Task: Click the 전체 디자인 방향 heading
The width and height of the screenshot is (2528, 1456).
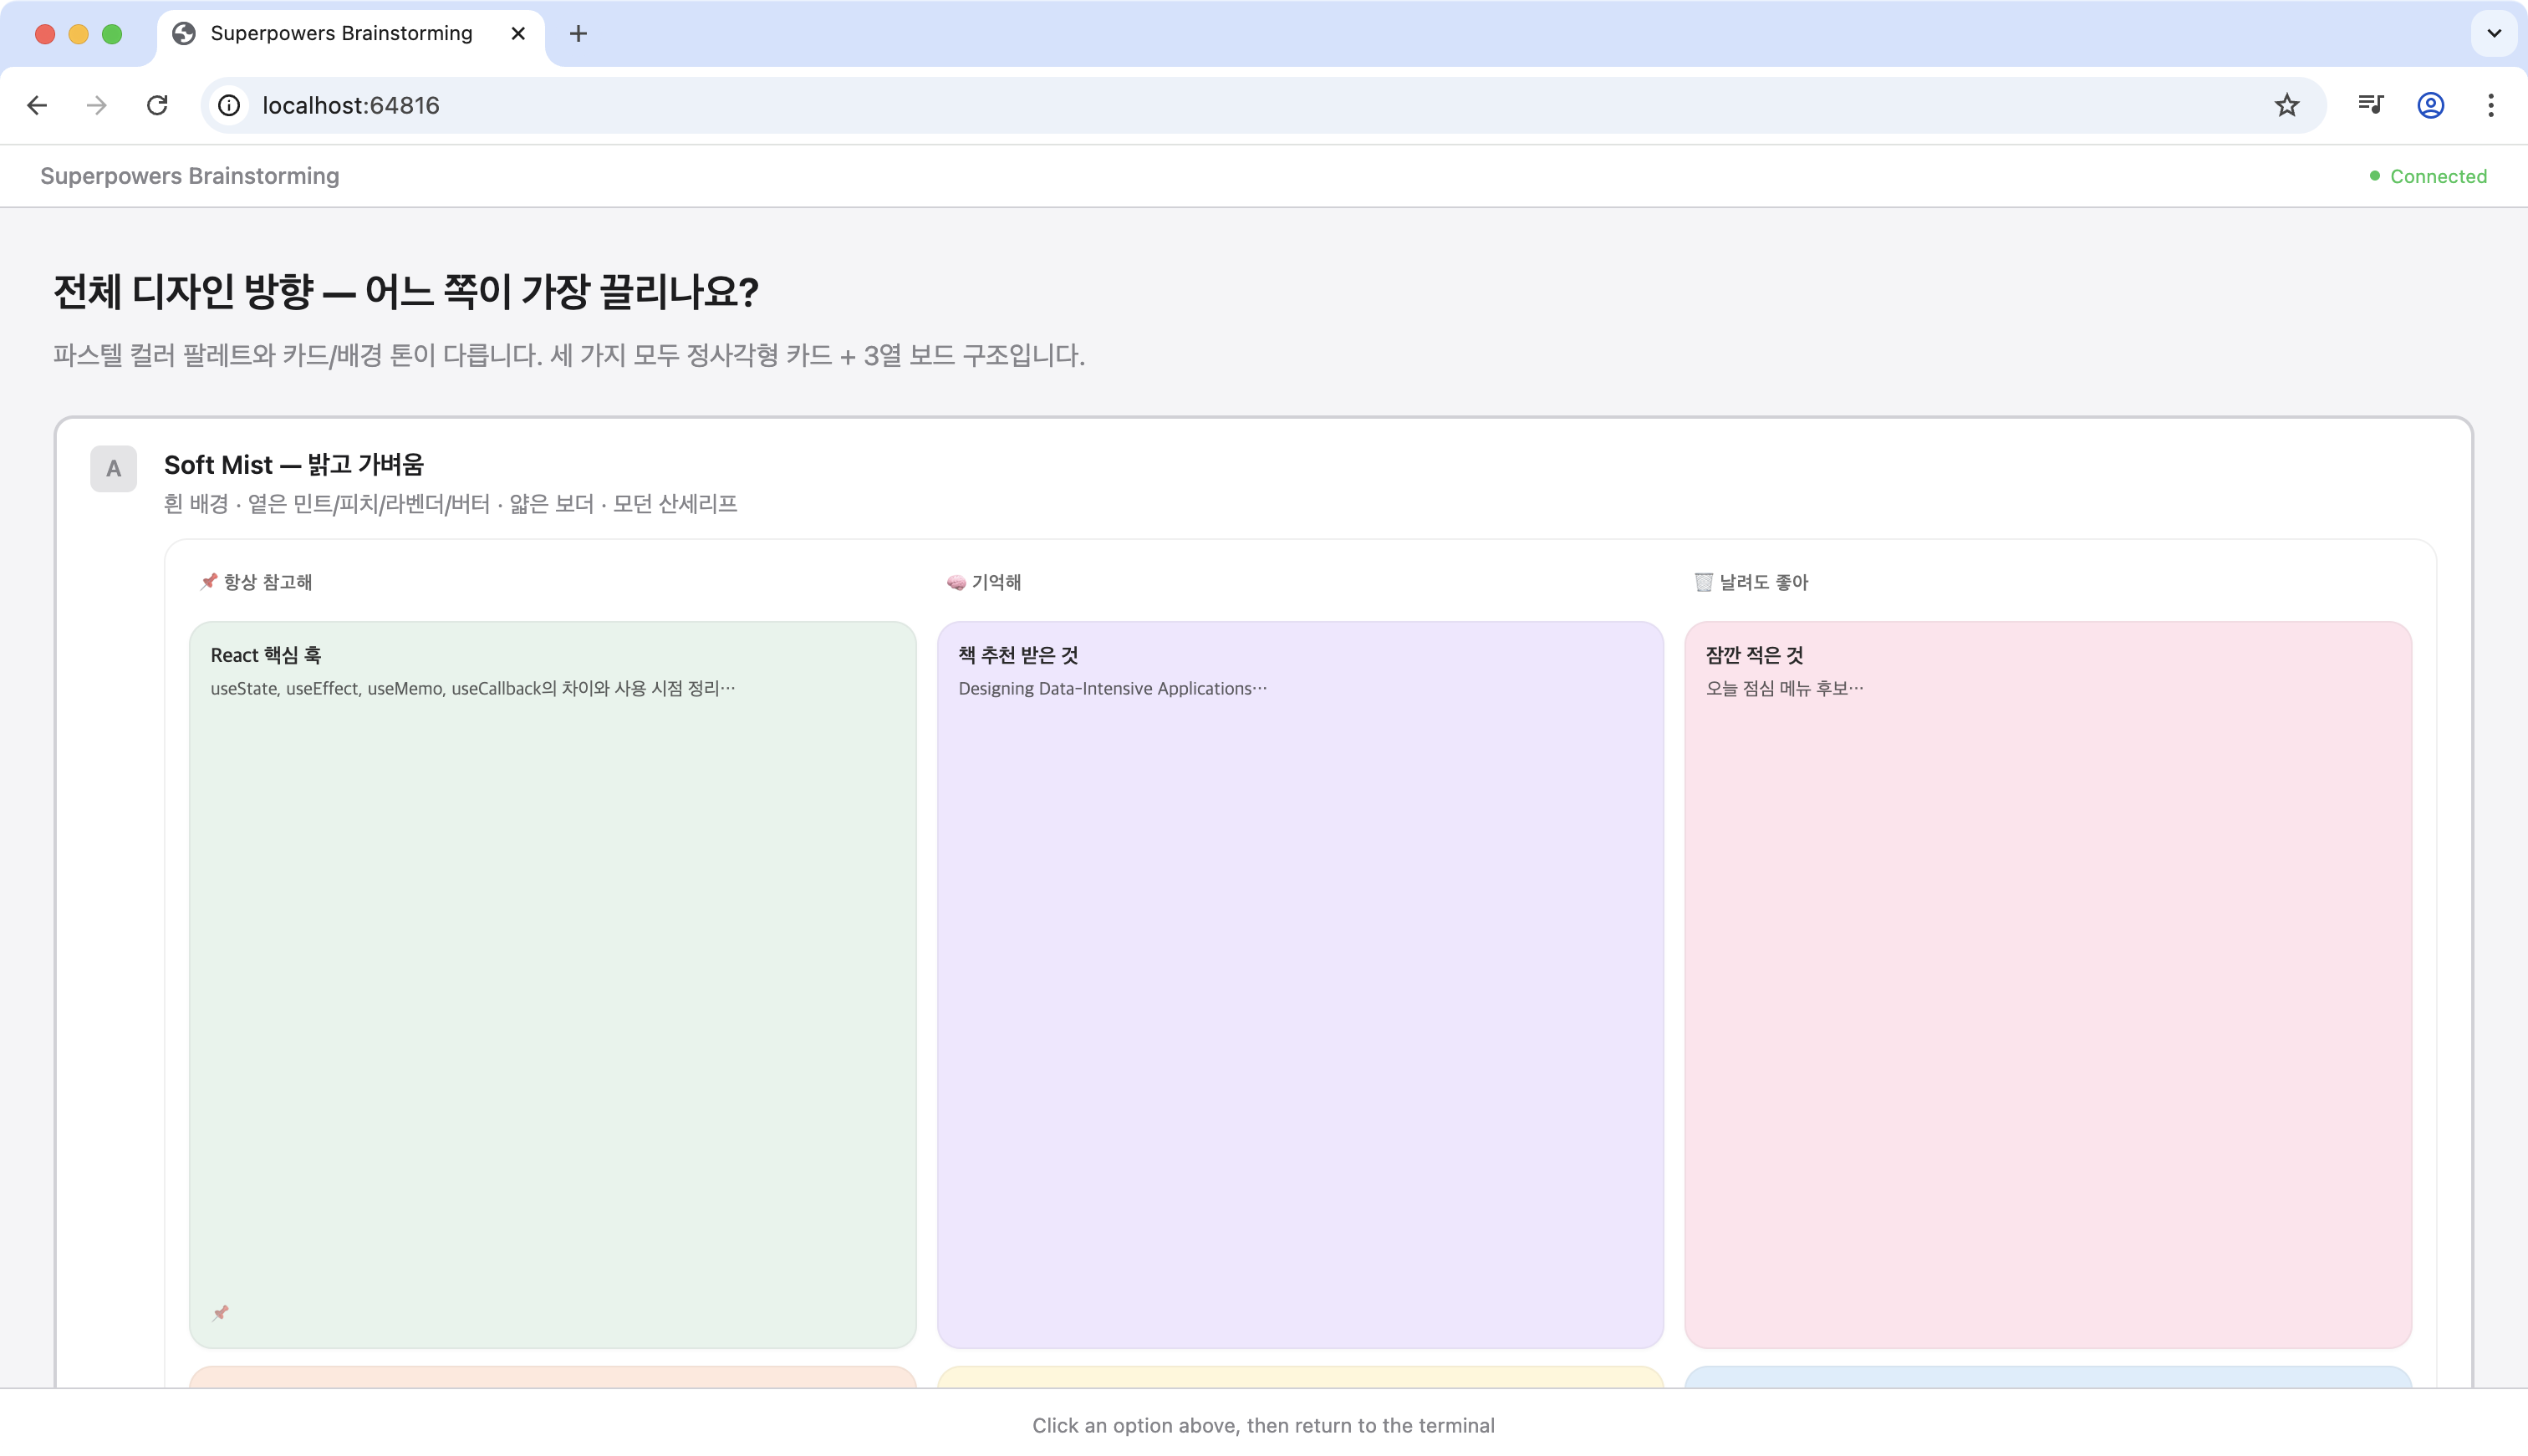Action: pyautogui.click(x=406, y=292)
